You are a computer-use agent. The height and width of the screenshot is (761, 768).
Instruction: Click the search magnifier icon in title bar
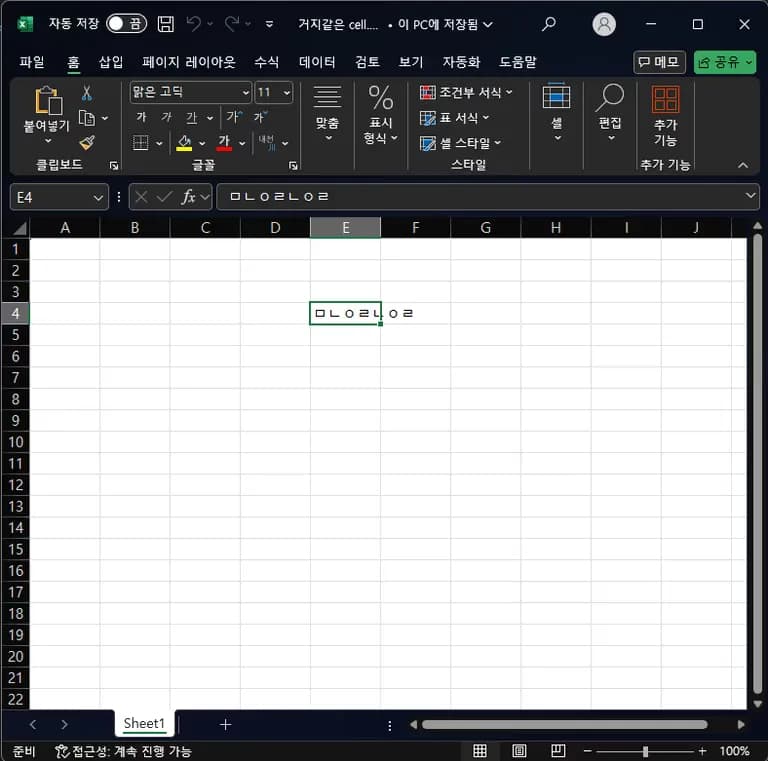[x=549, y=24]
